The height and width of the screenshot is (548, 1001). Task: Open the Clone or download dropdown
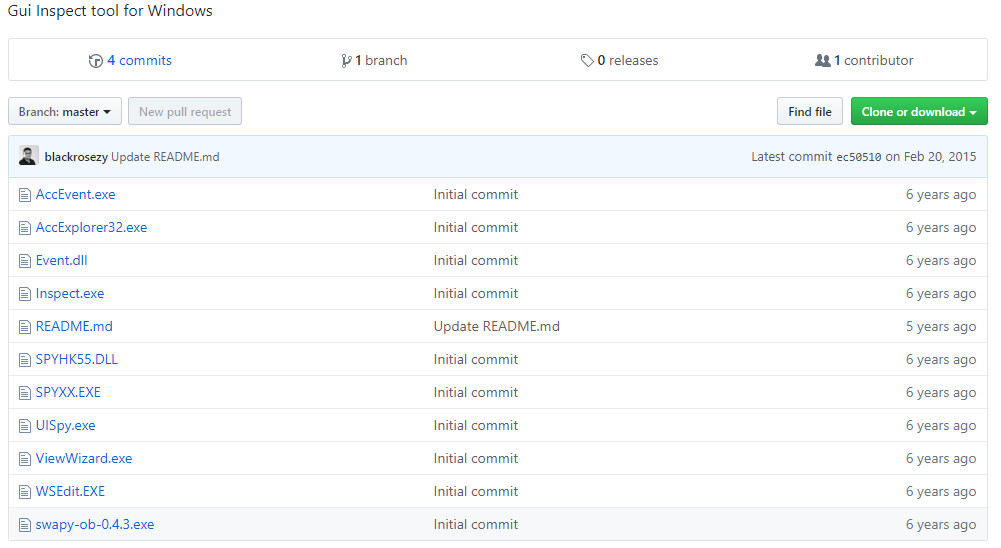click(x=919, y=112)
